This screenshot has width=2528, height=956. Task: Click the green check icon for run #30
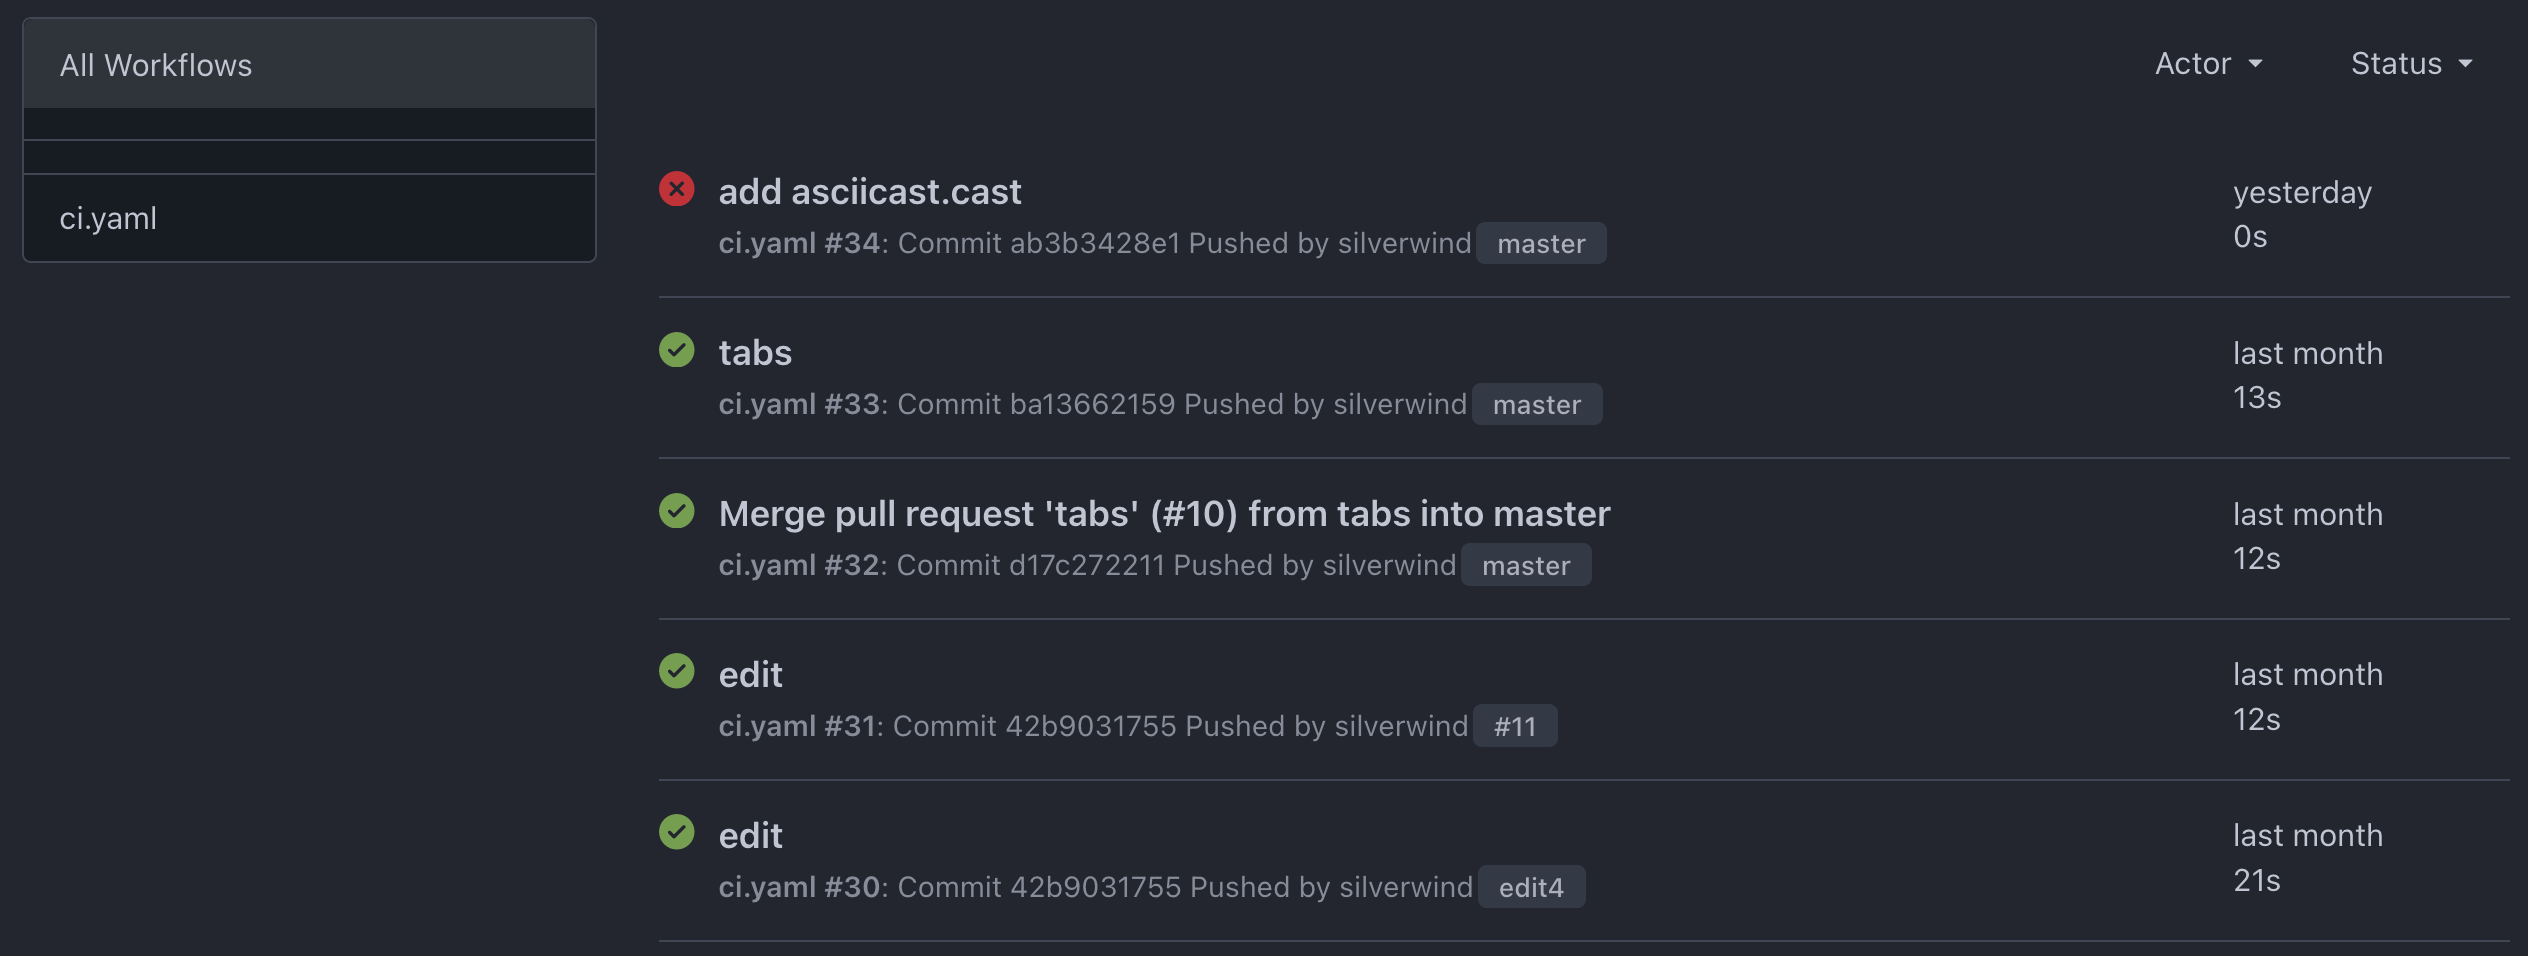(677, 832)
